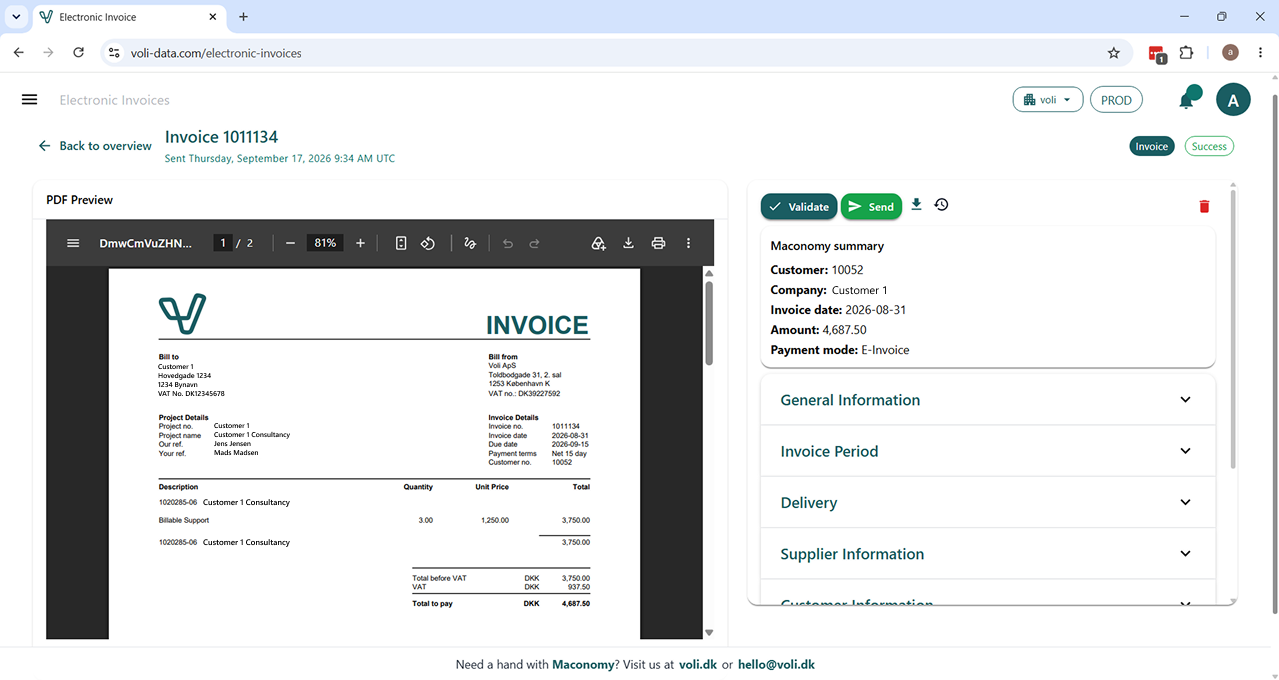Click the Invoice date 2026-08-31 summary
1279x680 pixels.
pos(838,310)
